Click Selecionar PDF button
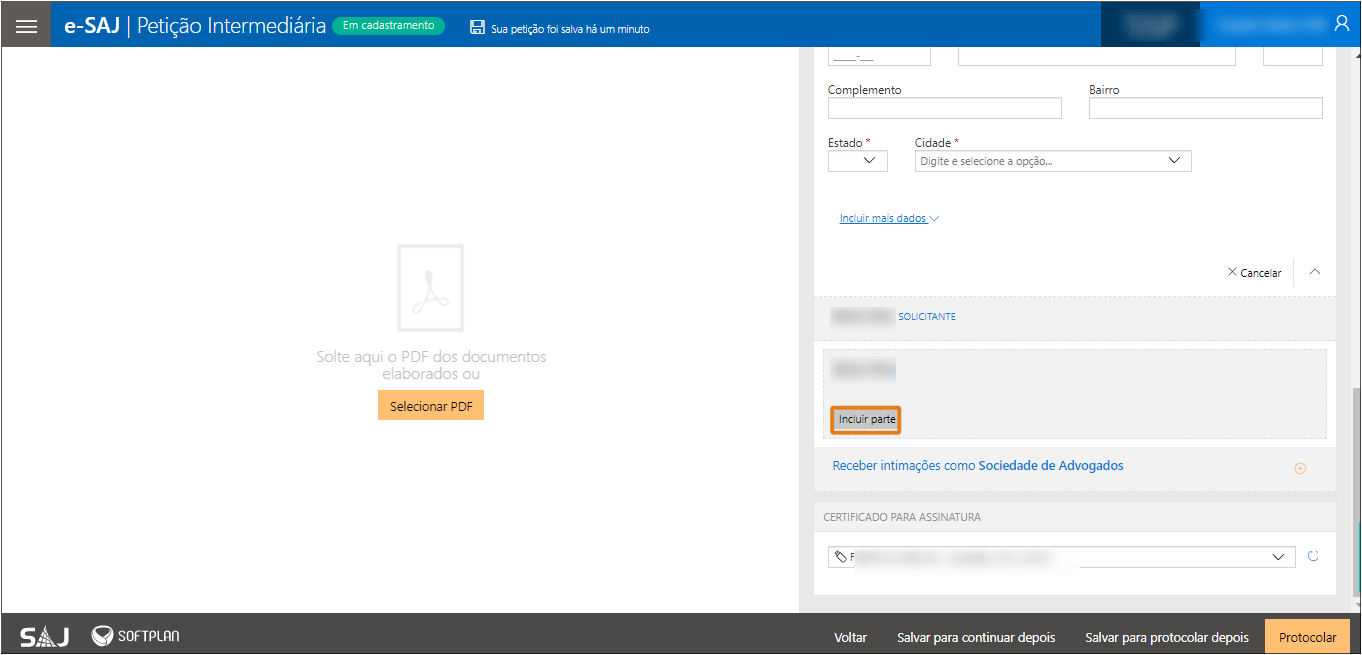Screen dimensions: 1362x655 [430, 405]
